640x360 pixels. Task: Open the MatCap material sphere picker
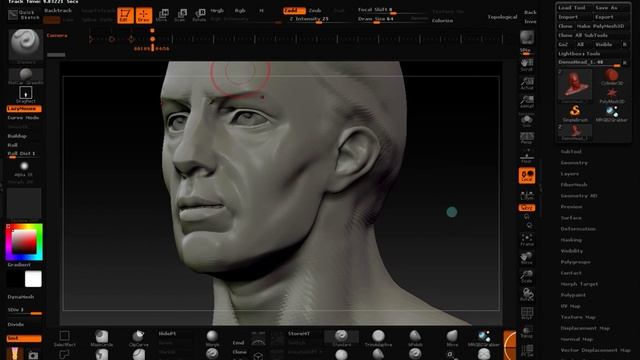click(25, 76)
